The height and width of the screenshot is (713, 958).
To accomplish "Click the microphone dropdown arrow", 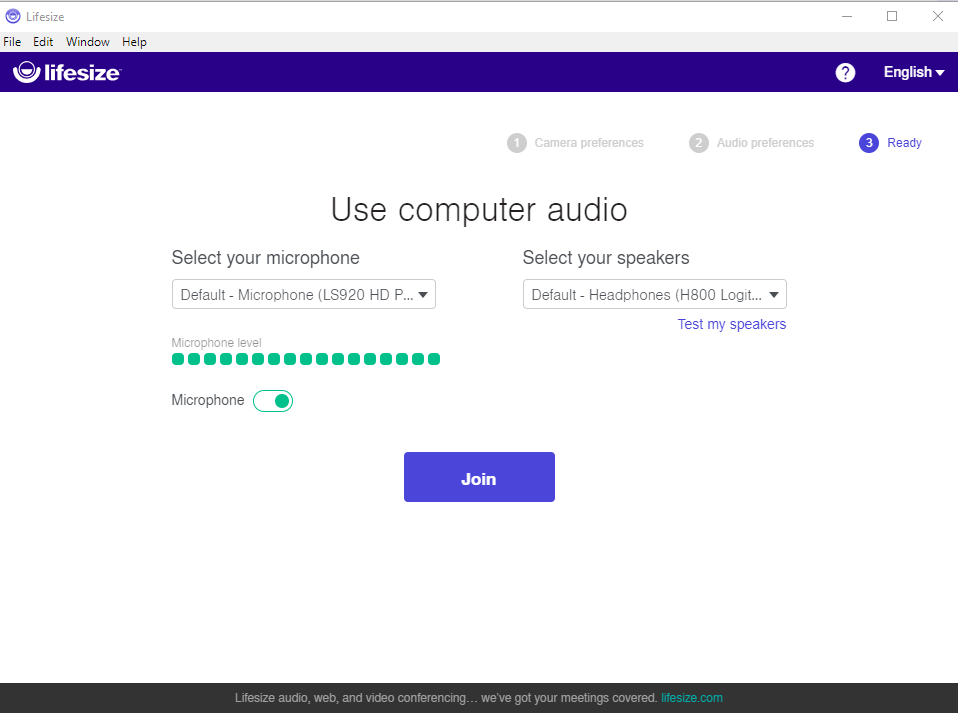I will click(424, 294).
